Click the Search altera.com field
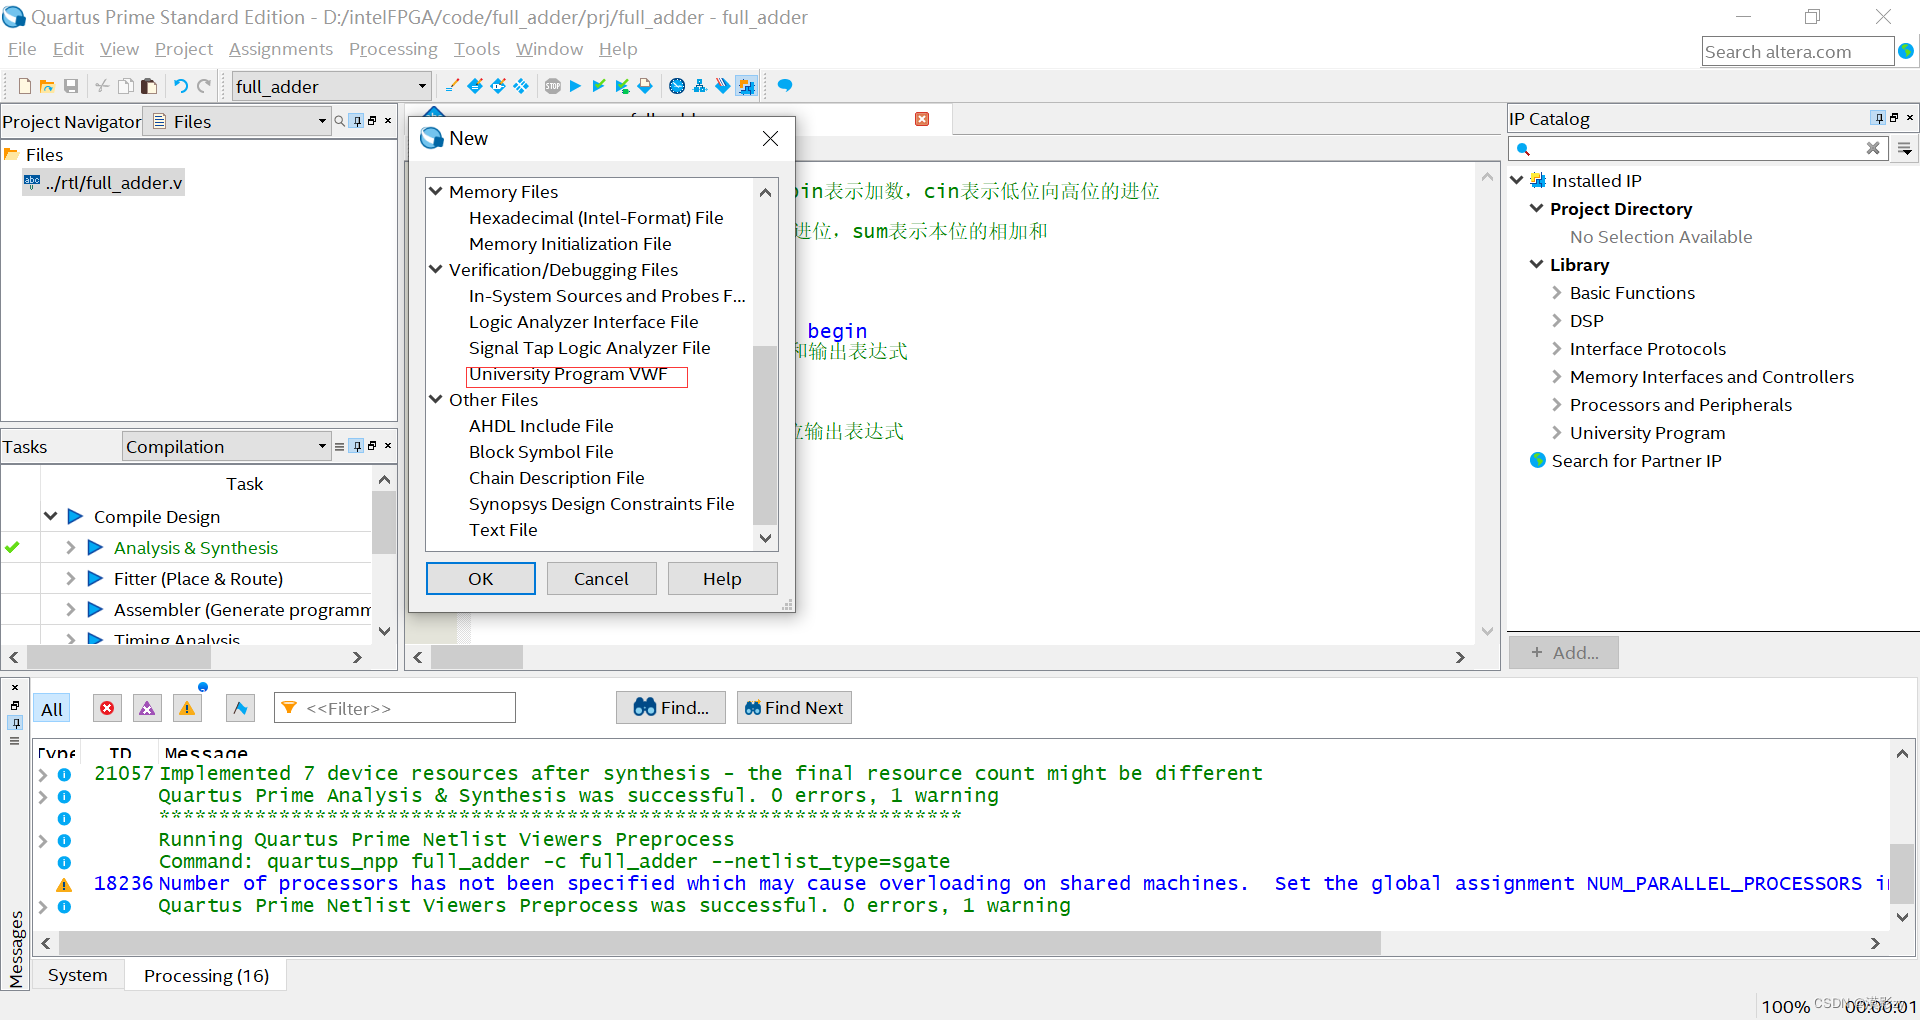This screenshot has width=1920, height=1020. coord(1797,52)
